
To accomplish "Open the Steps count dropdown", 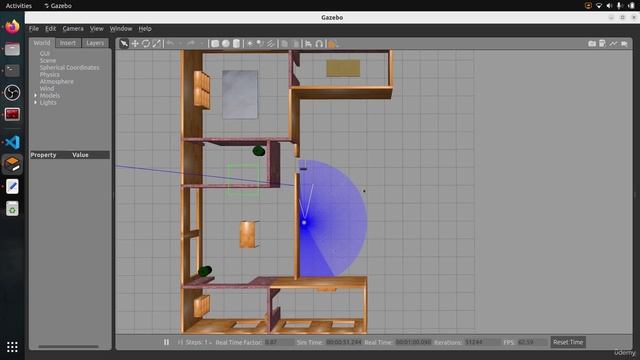I will (199, 342).
